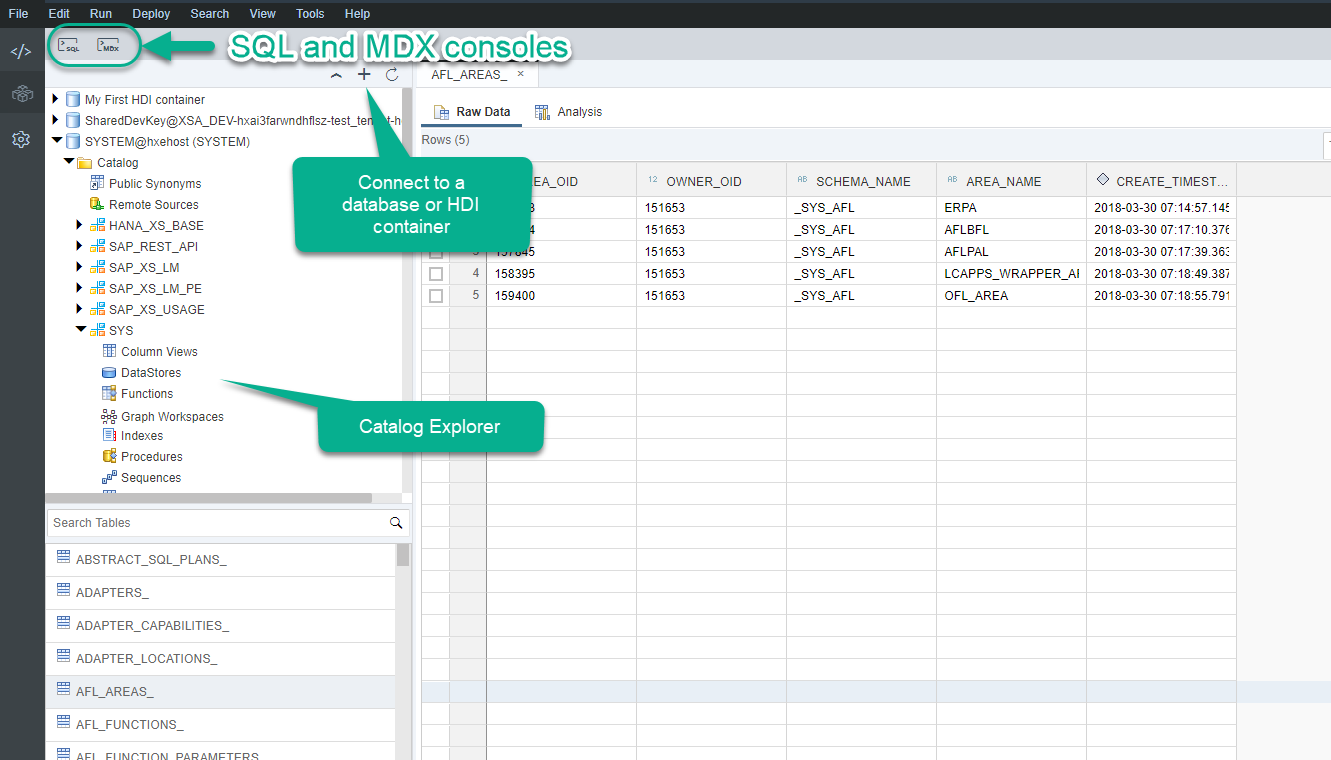
Task: Sort by AREA_NAME column header
Action: (1011, 181)
